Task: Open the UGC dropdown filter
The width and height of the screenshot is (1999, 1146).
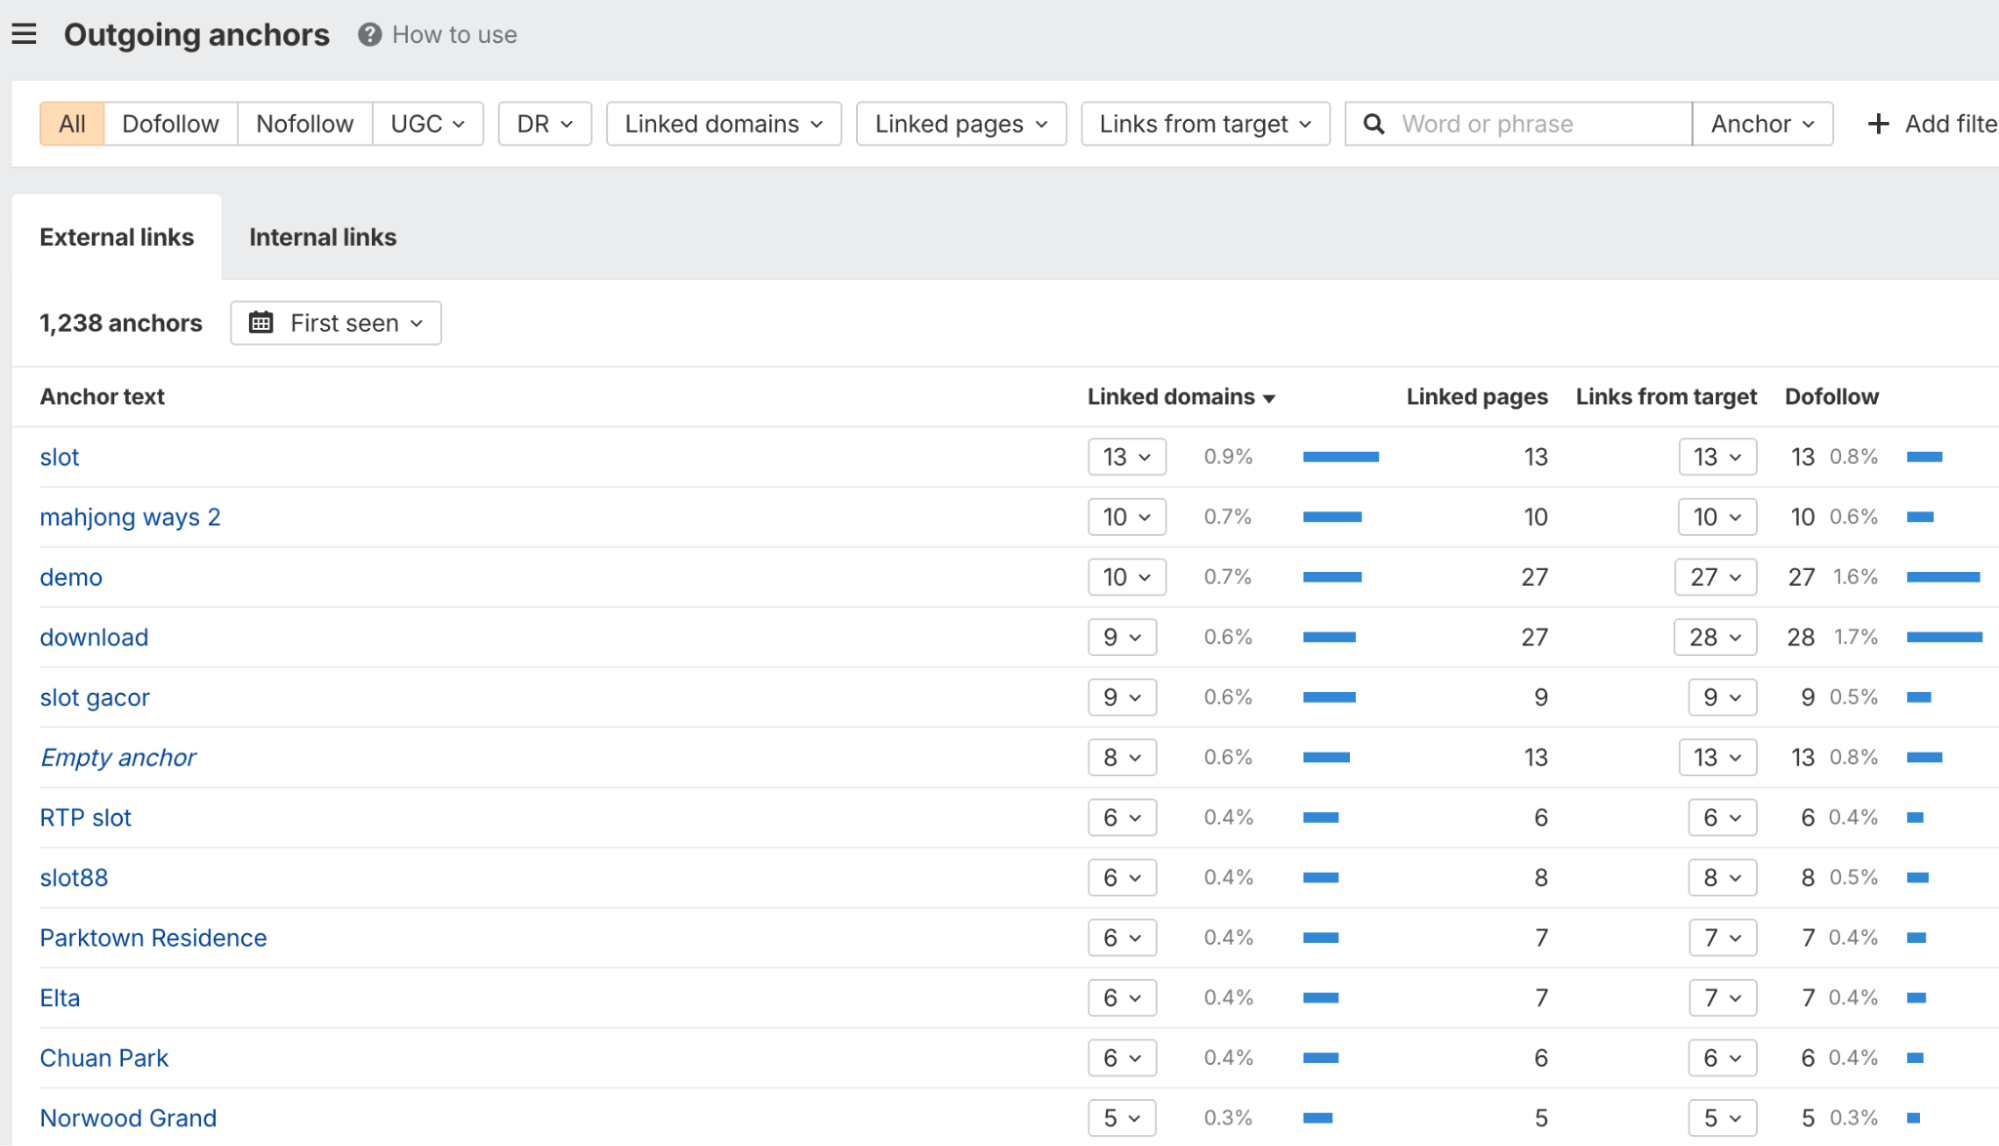Action: (428, 123)
